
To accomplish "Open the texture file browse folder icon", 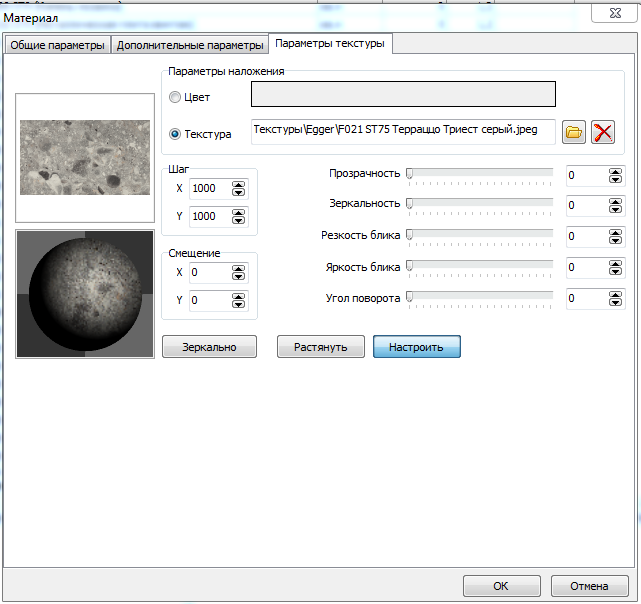I will click(x=574, y=132).
